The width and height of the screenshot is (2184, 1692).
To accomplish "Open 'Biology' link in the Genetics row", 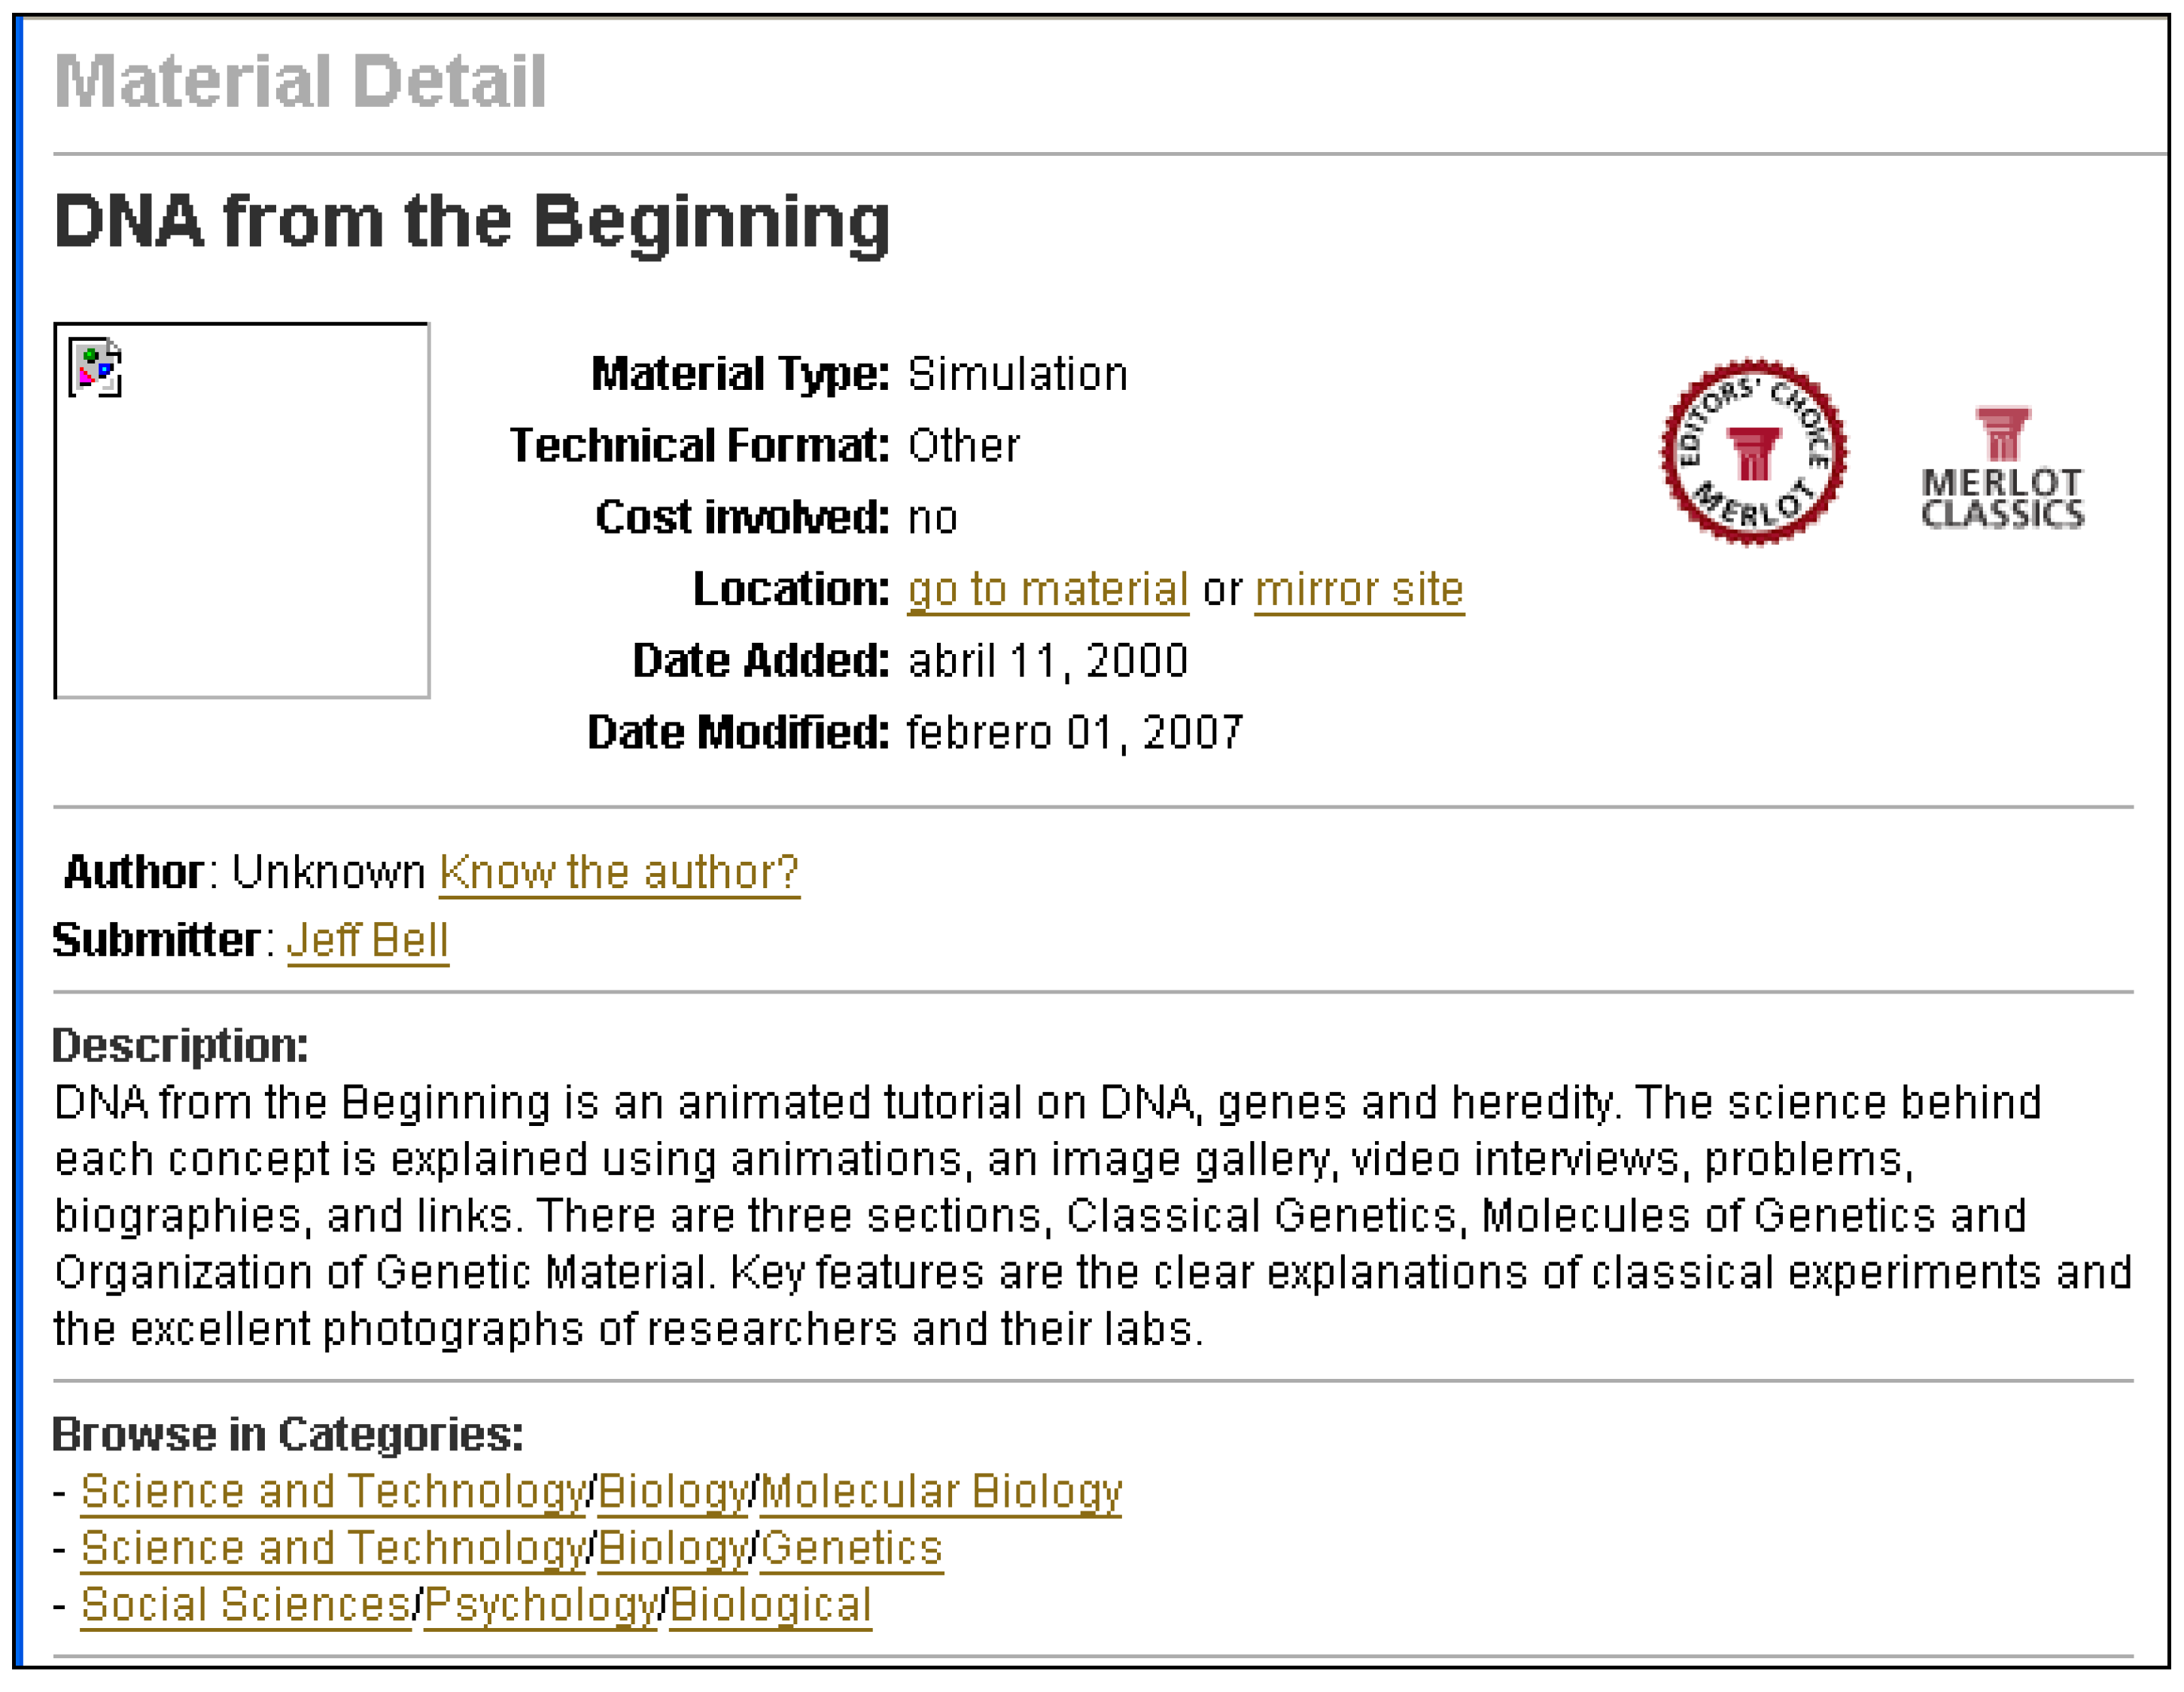I will (673, 1548).
